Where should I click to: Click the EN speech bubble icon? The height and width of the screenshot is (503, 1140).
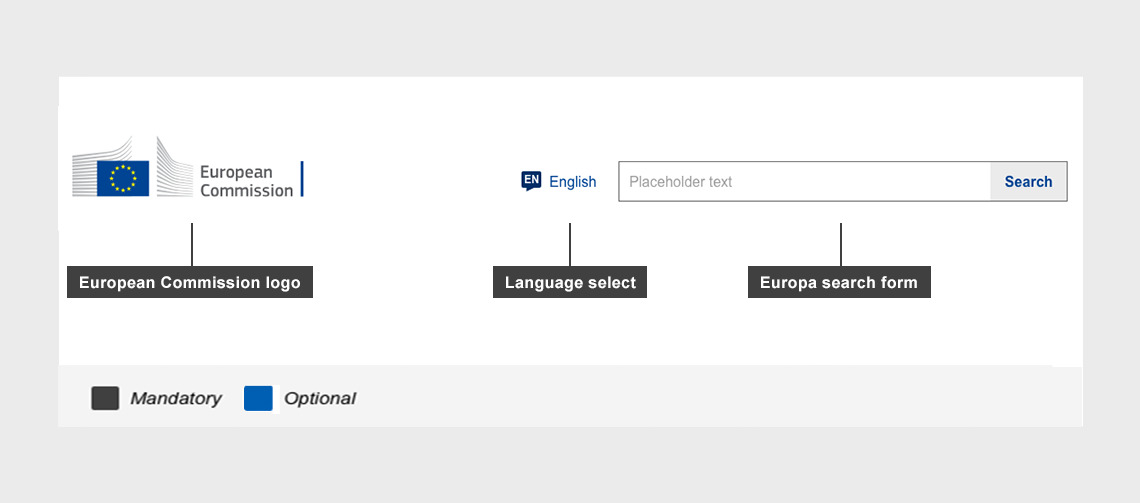pos(531,181)
